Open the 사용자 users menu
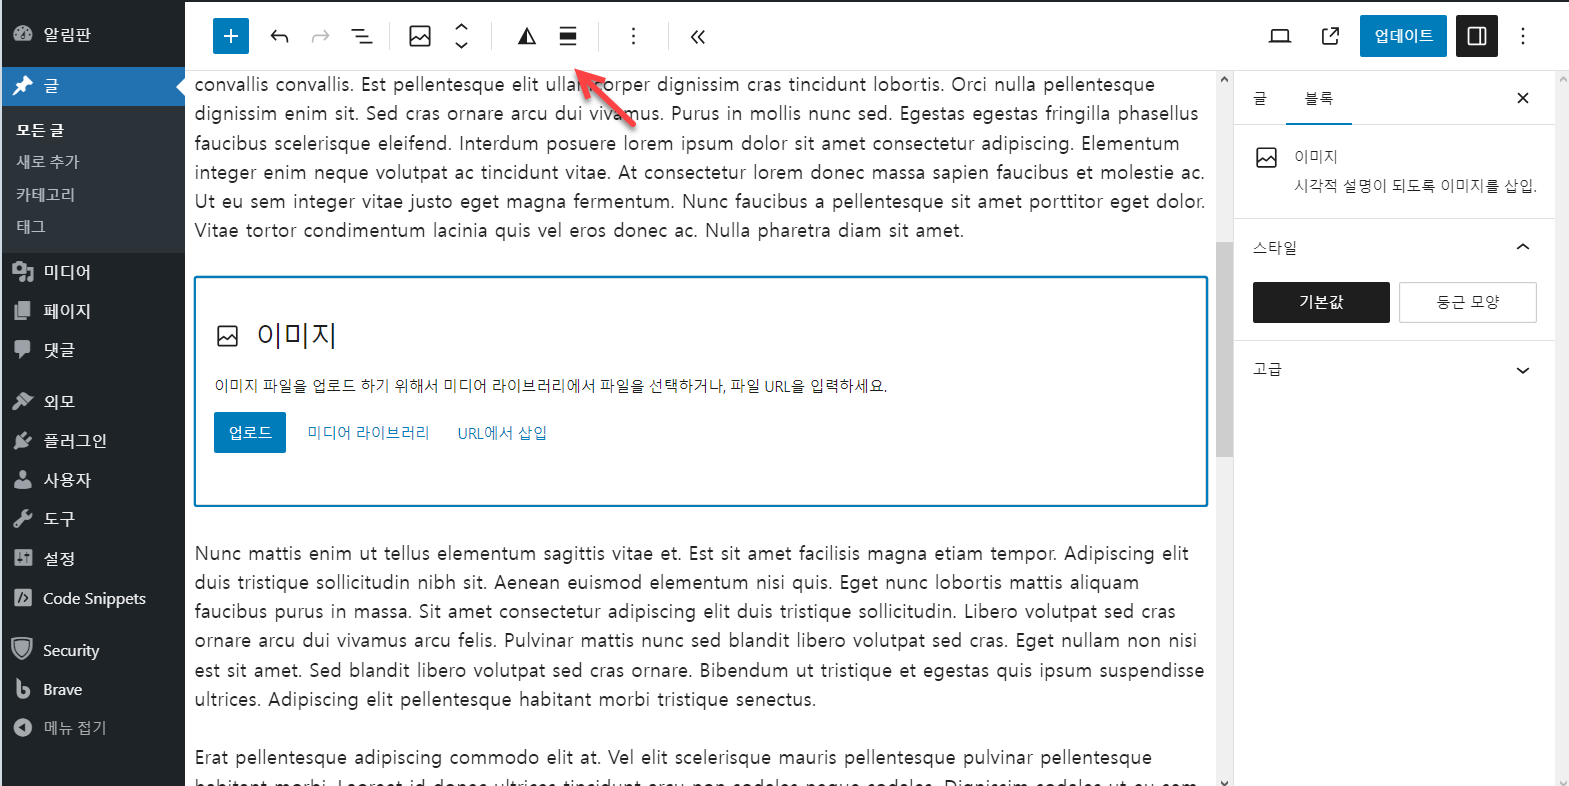The width and height of the screenshot is (1569, 786). (92, 480)
